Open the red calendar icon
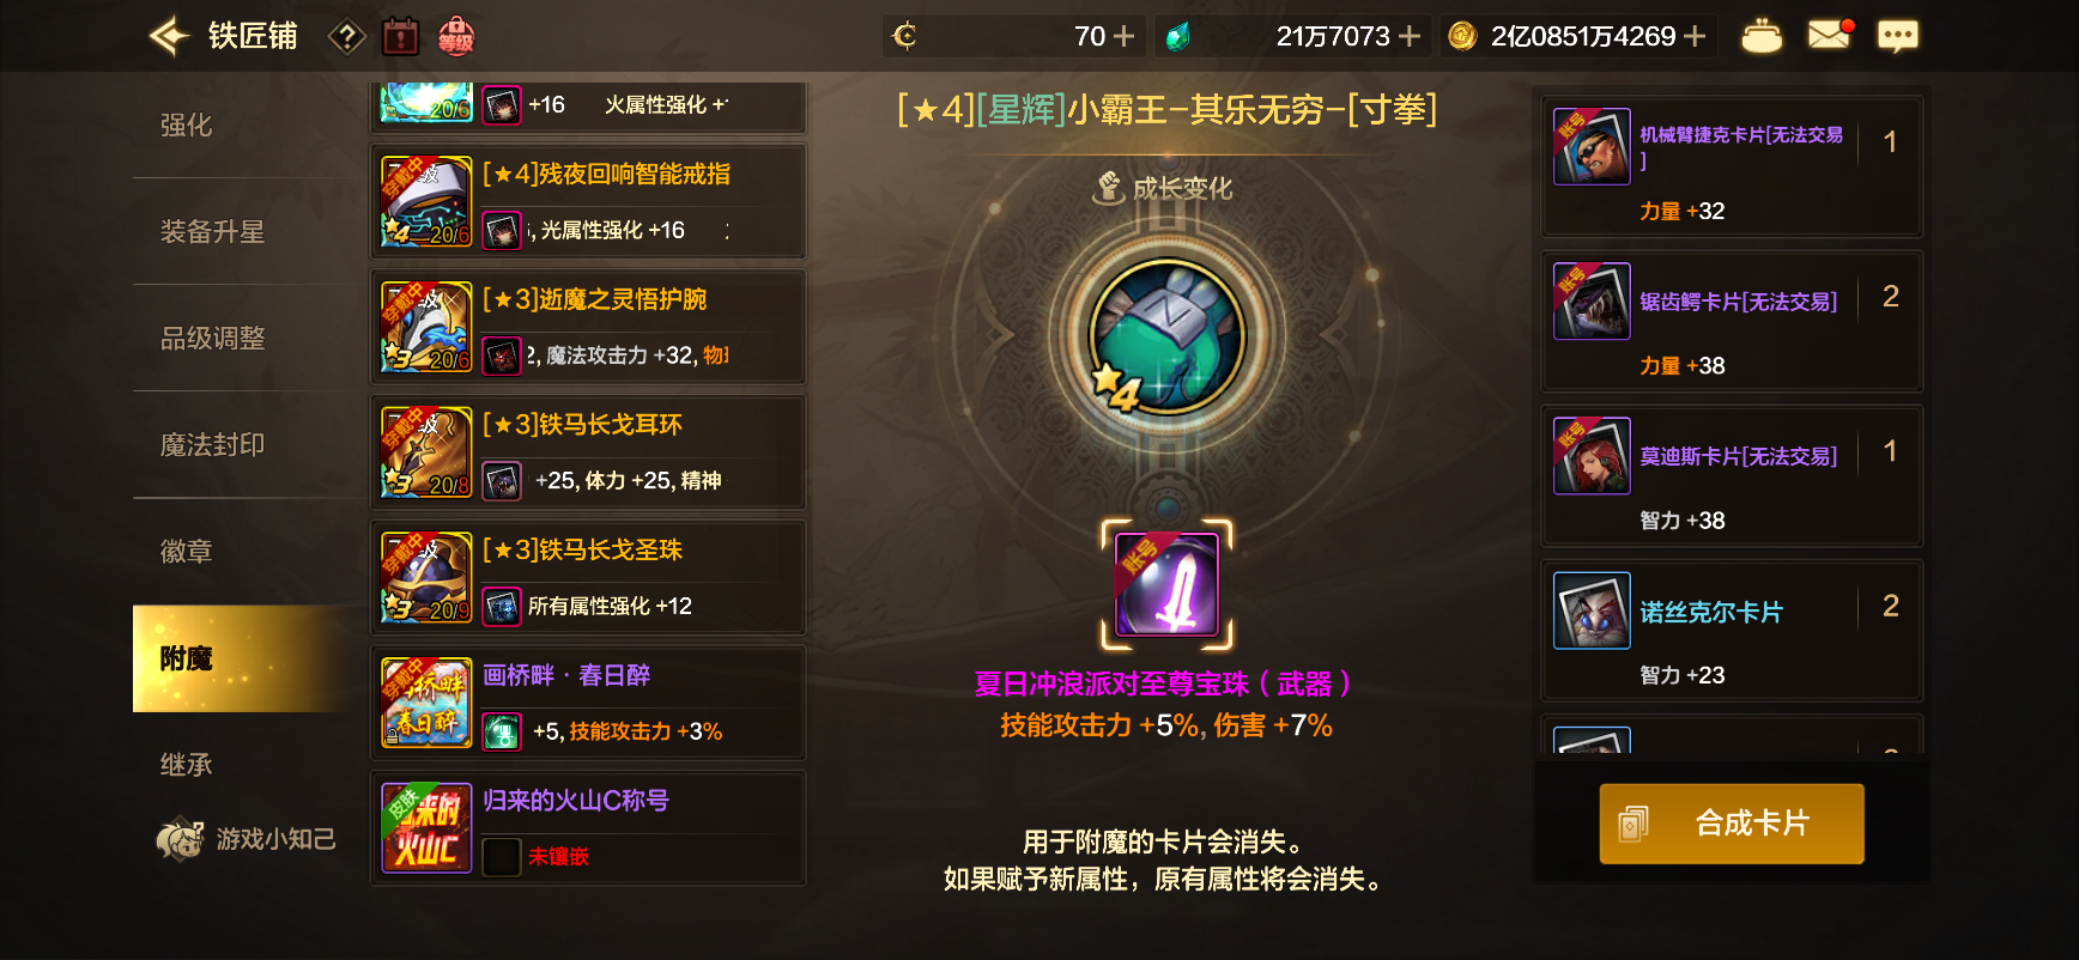Viewport: 2079px width, 960px height. [400, 37]
